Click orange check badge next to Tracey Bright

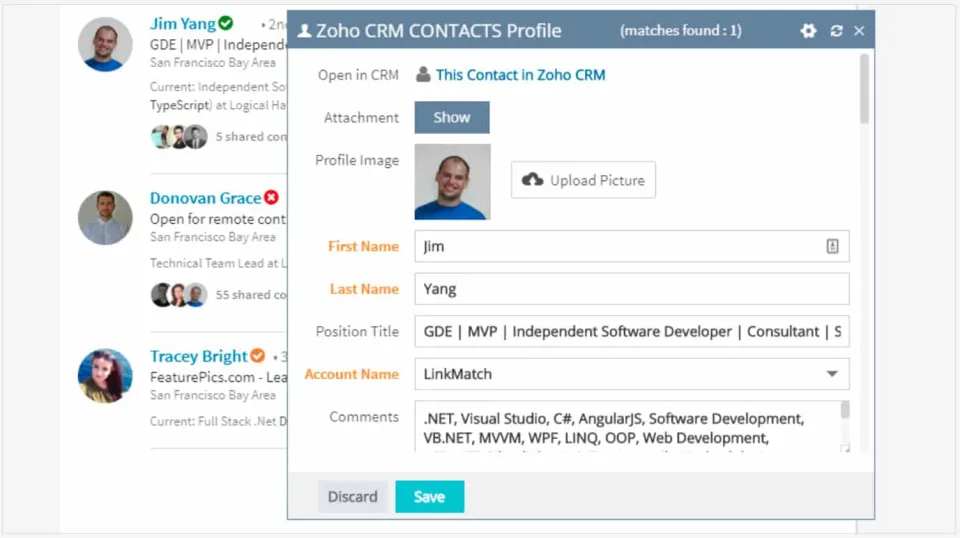[x=258, y=356]
